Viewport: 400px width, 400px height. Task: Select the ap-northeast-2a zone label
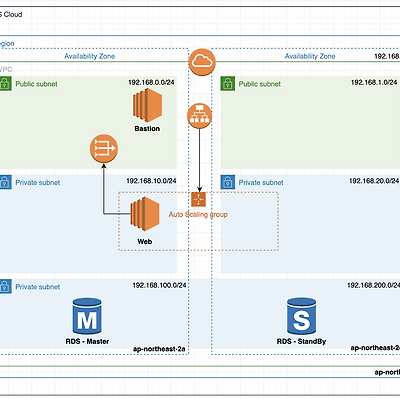[x=159, y=349]
